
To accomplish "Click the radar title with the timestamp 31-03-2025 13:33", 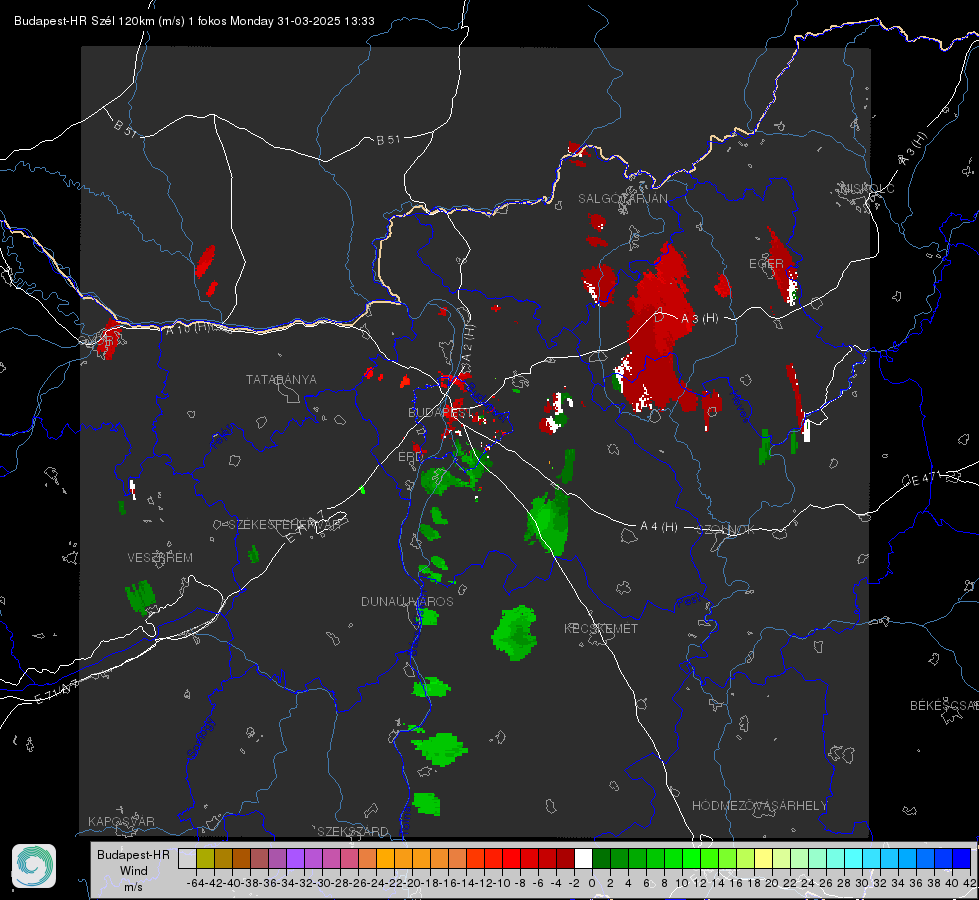I will point(194,21).
